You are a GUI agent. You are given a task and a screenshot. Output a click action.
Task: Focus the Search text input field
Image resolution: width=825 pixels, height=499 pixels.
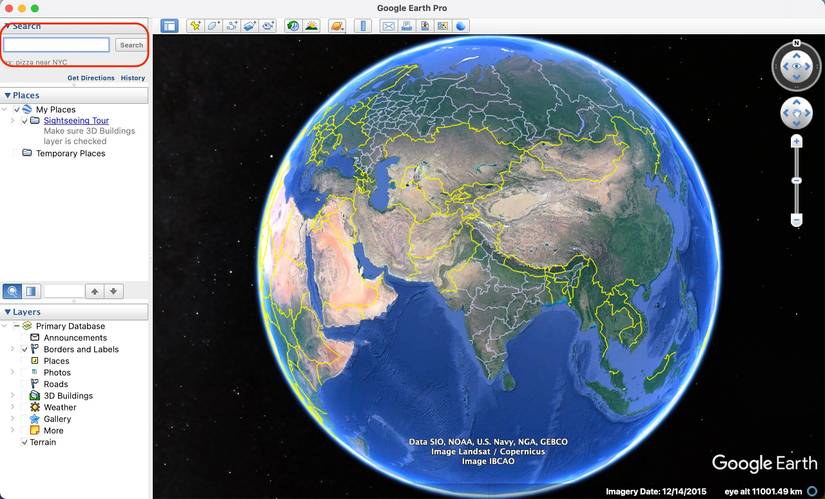(x=56, y=45)
